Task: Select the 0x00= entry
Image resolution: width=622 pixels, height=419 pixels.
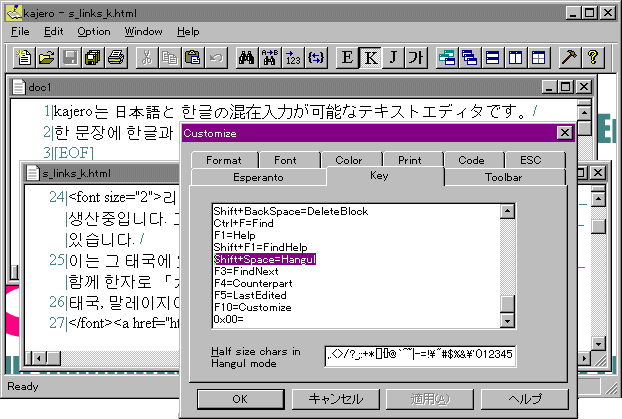Action: click(x=228, y=319)
